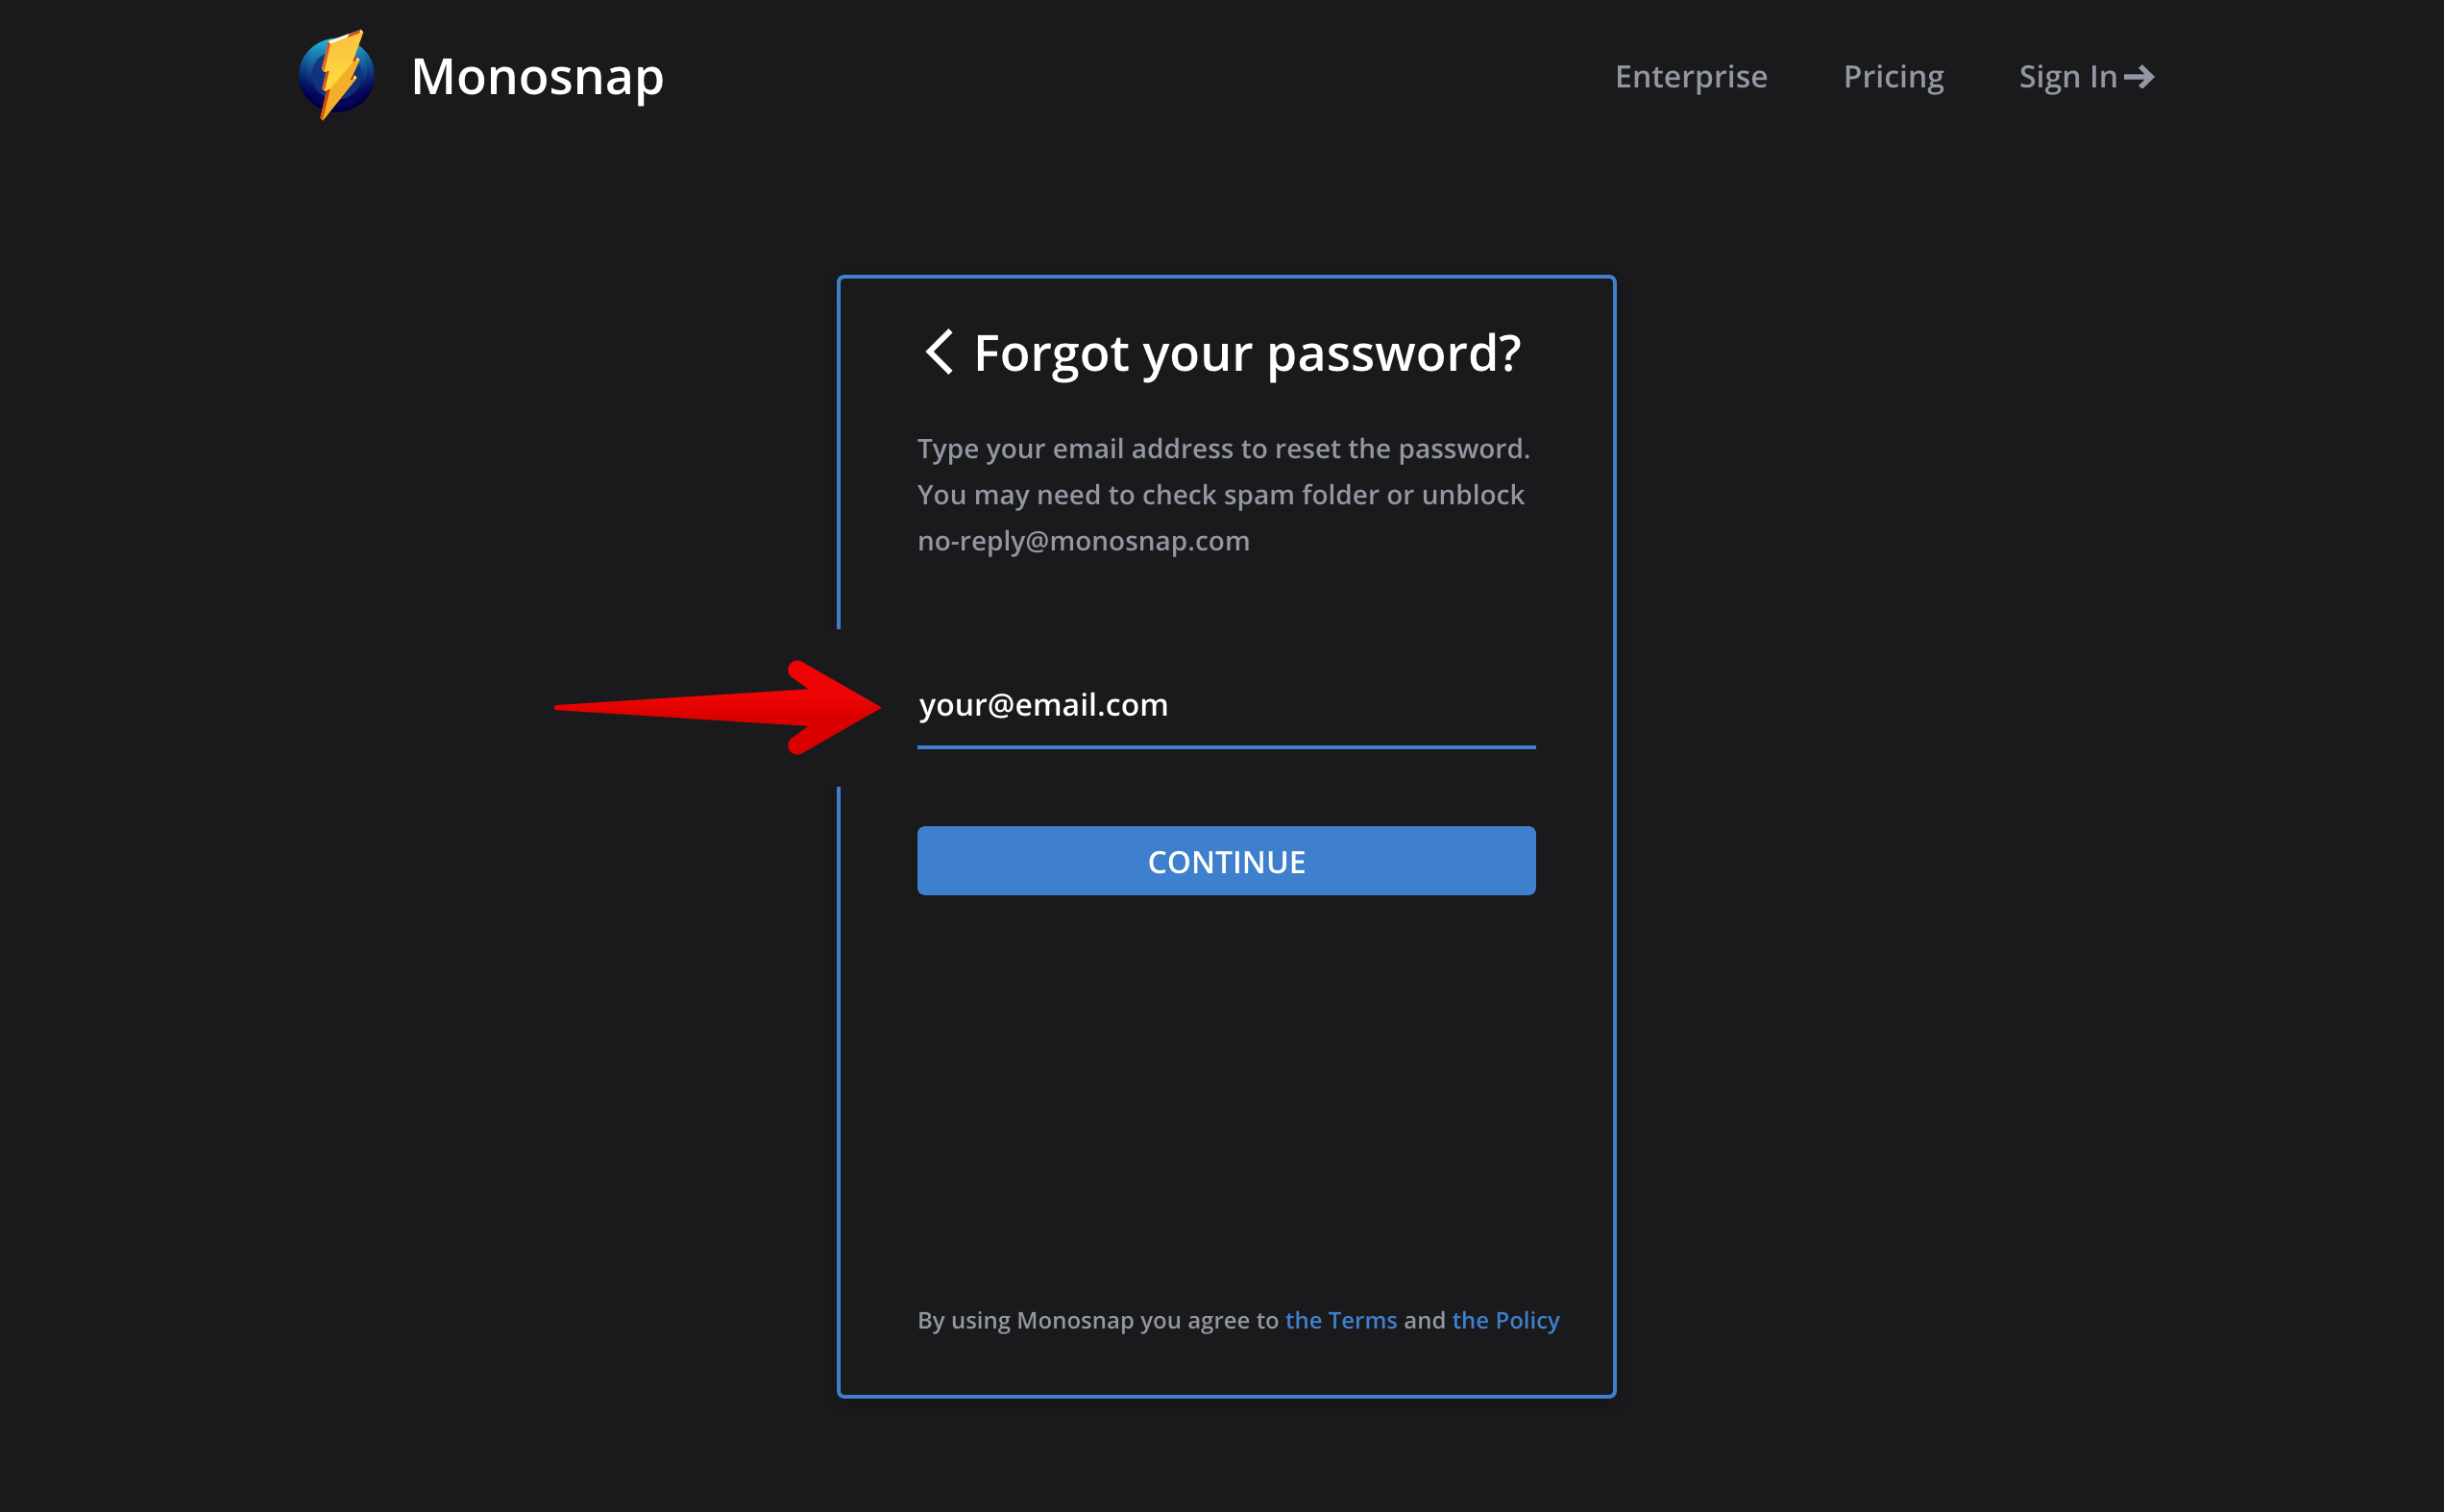Open the Terms link
The height and width of the screenshot is (1512, 2444).
pos(1341,1320)
